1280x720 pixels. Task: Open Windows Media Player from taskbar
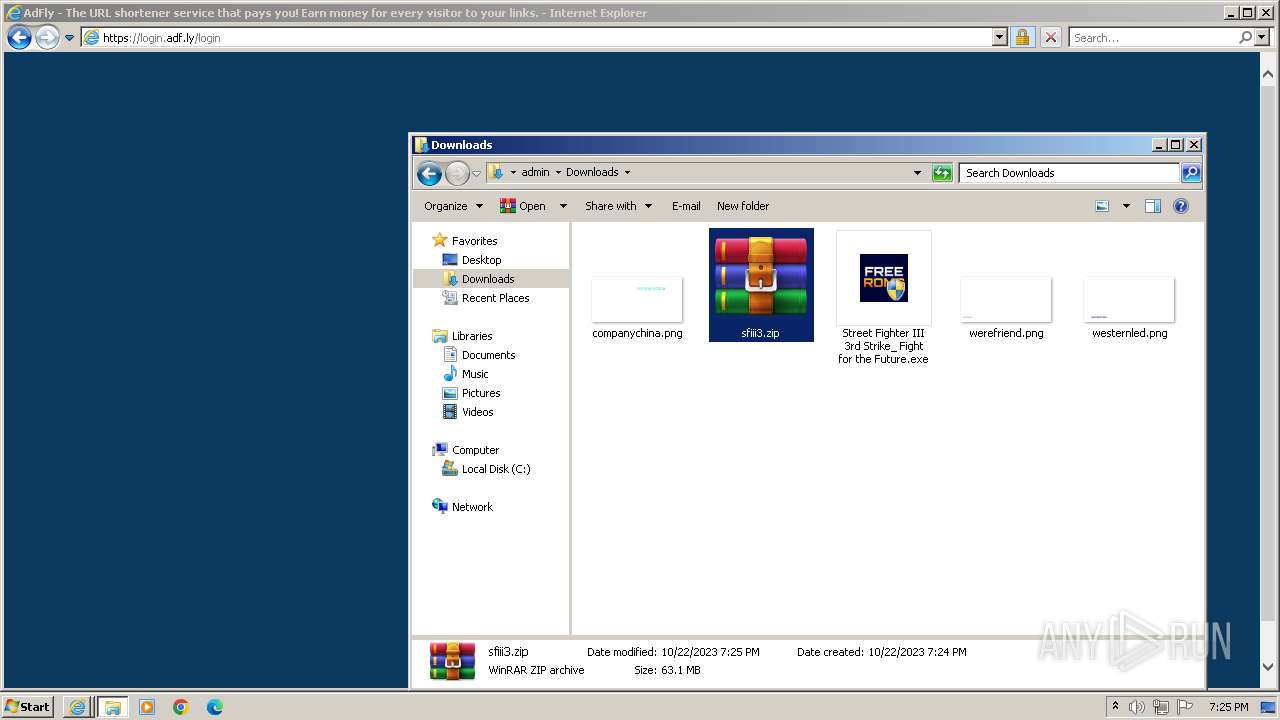147,707
